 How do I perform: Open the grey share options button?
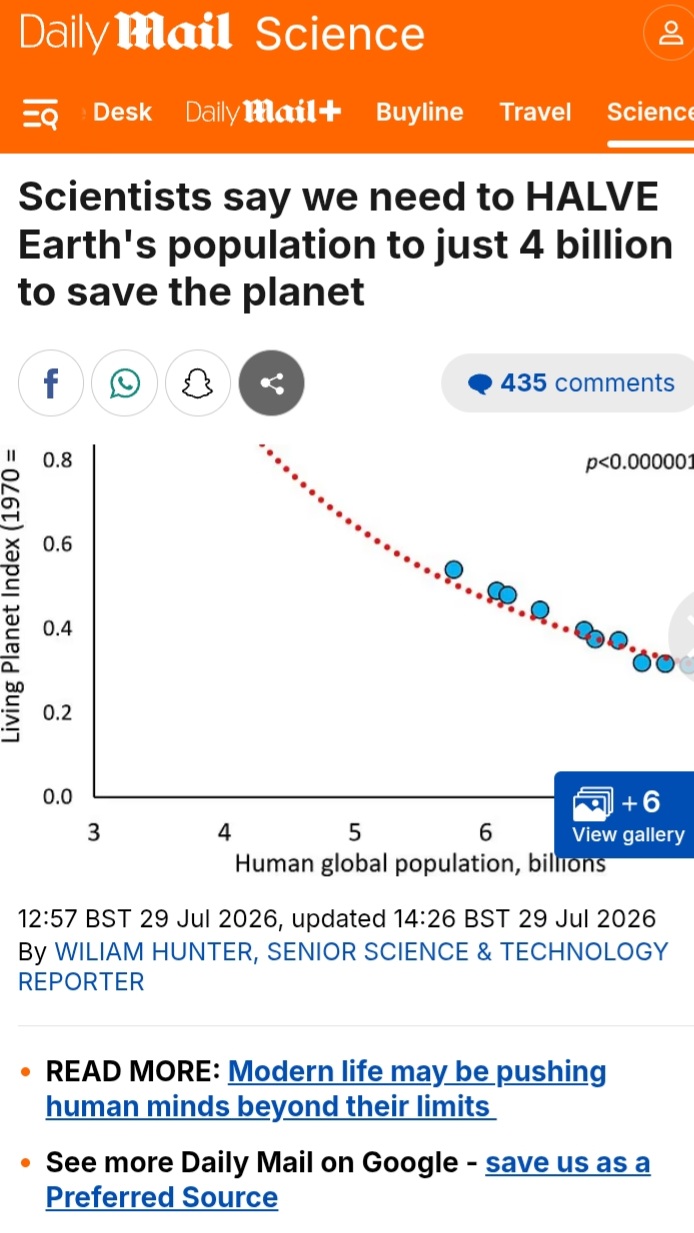(x=271, y=383)
